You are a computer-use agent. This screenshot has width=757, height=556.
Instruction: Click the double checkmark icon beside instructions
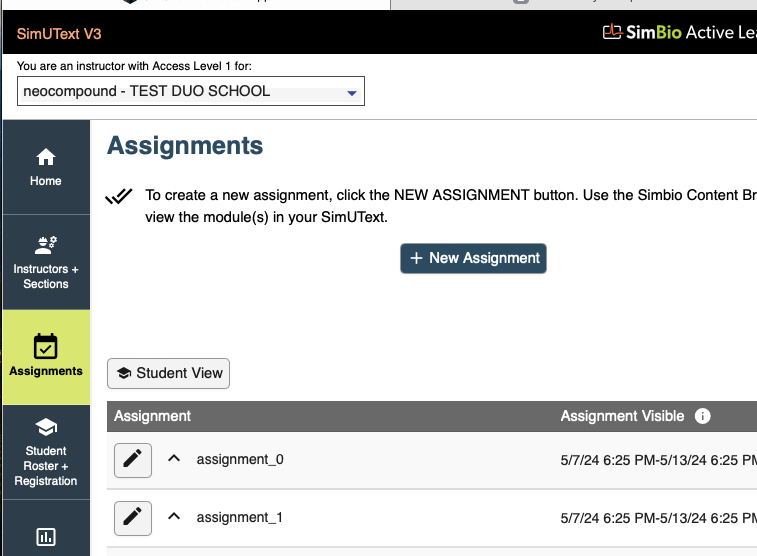click(119, 196)
